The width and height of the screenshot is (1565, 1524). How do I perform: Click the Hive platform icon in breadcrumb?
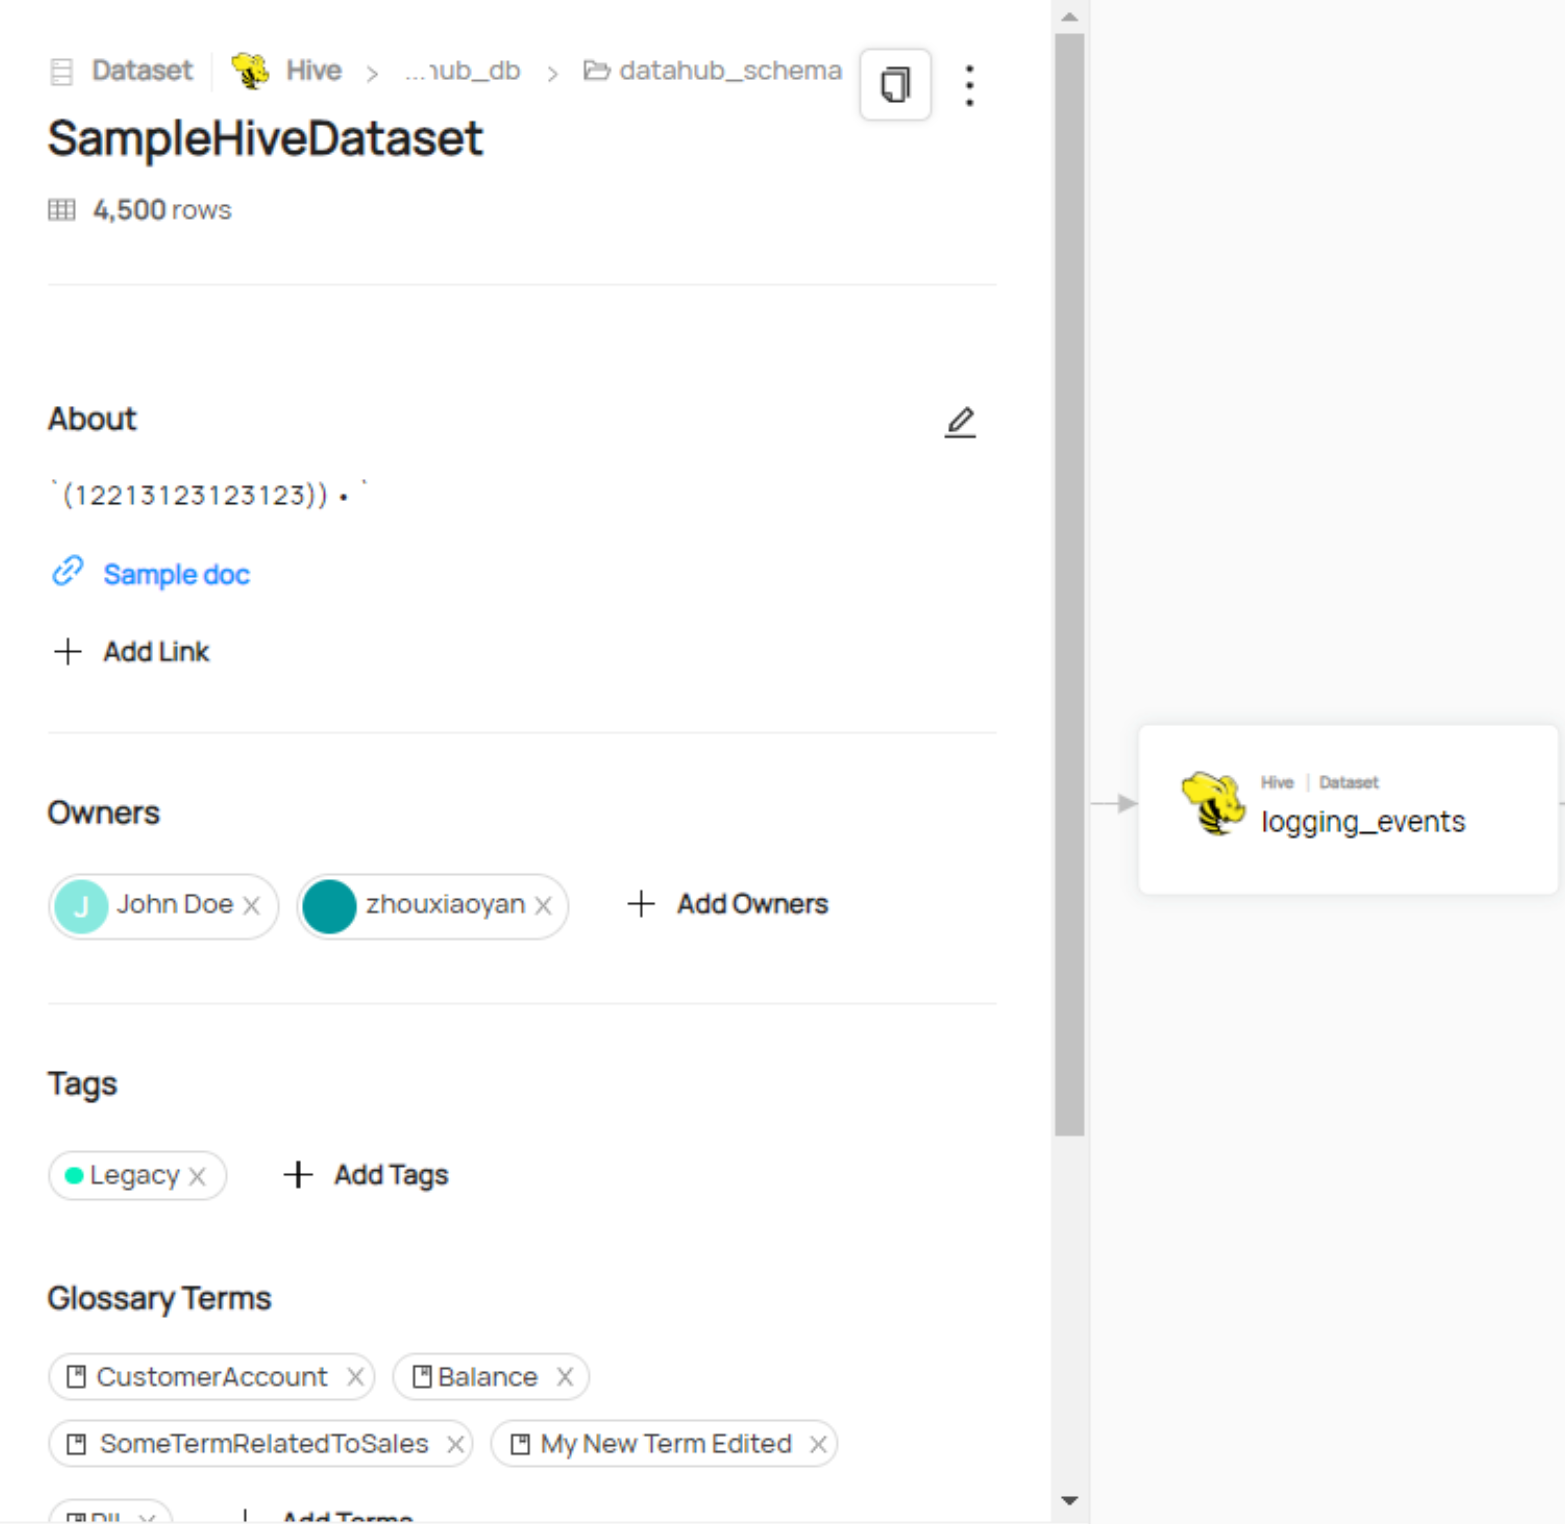(x=250, y=71)
